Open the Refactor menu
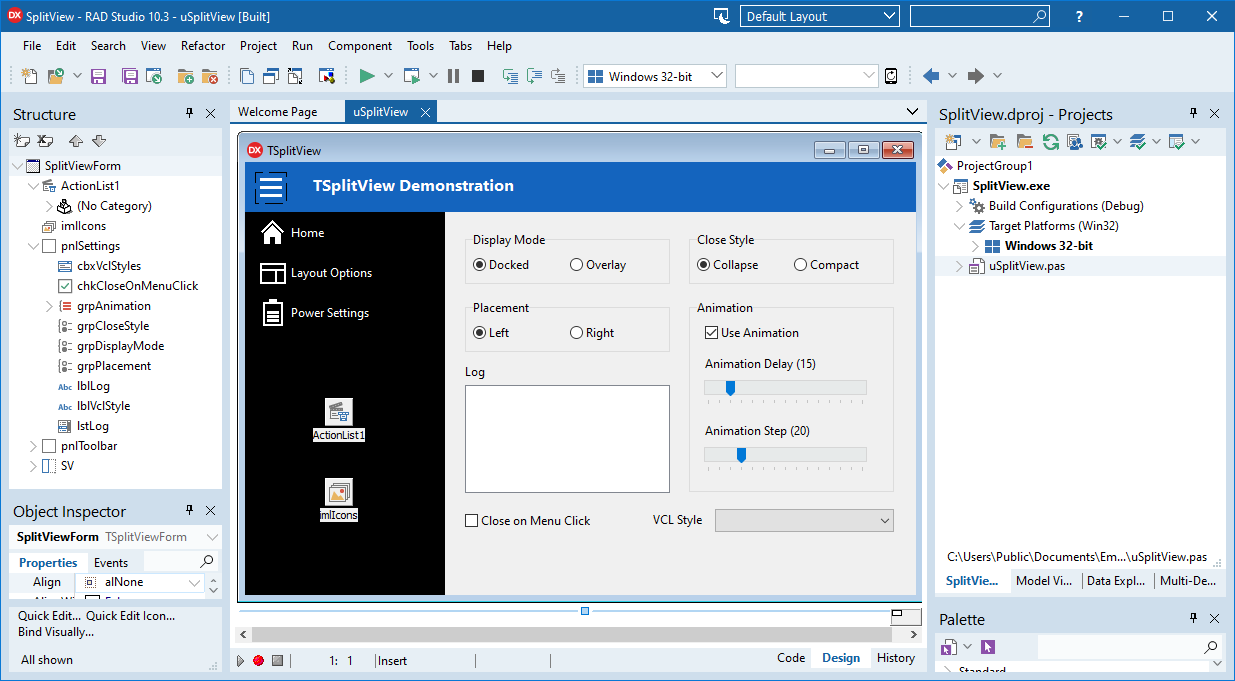1235x681 pixels. click(203, 46)
